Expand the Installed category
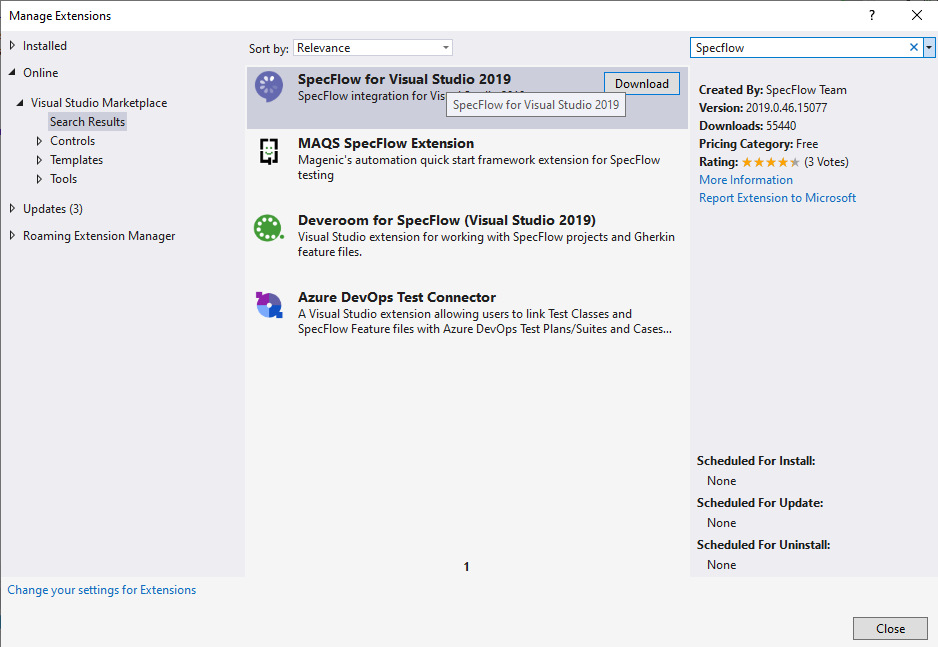Viewport: 938px width, 647px height. click(12, 45)
